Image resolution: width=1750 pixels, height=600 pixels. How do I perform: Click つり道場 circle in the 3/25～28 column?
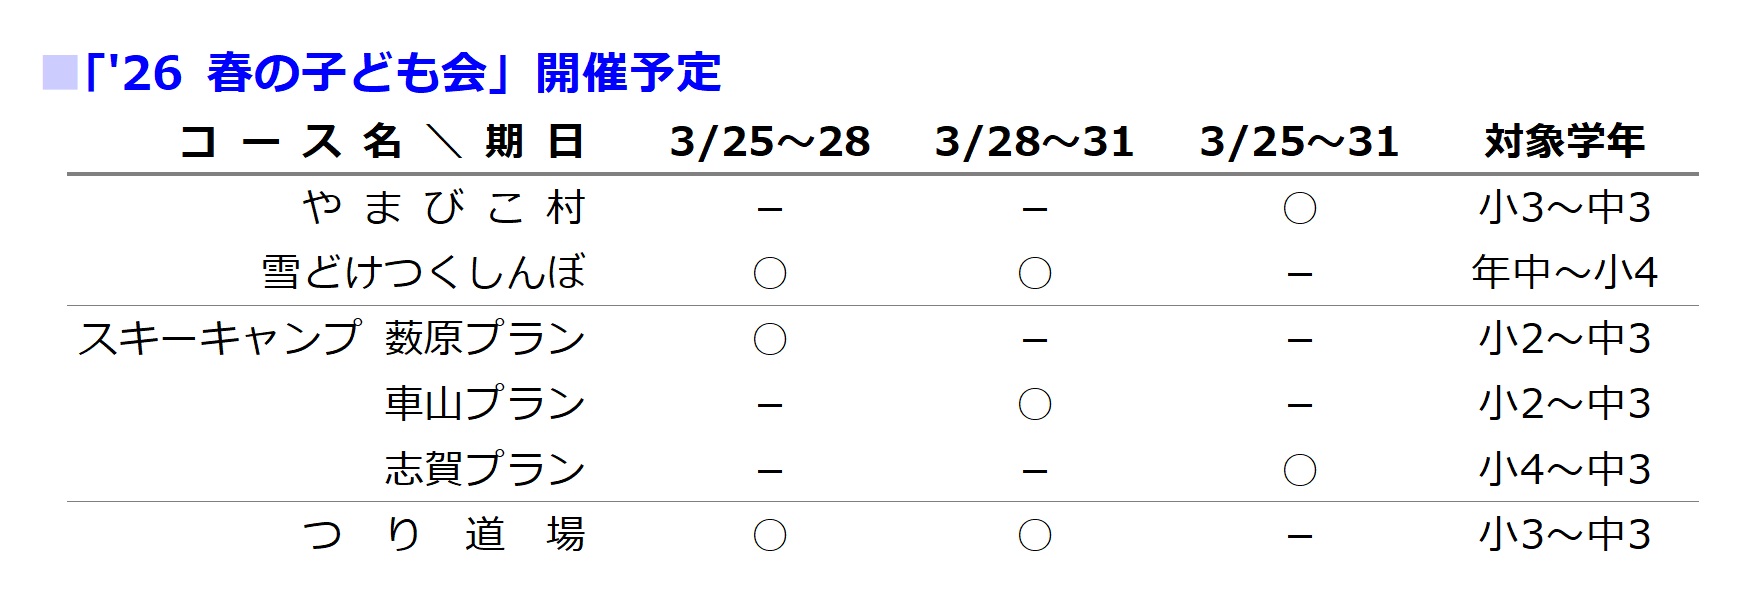770,535
